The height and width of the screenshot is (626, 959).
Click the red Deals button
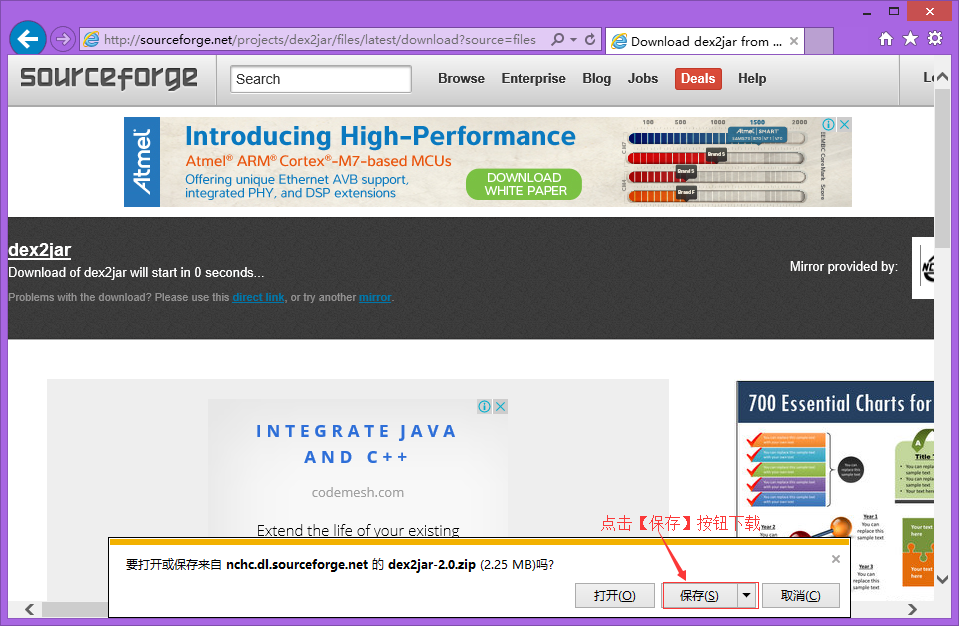698,78
